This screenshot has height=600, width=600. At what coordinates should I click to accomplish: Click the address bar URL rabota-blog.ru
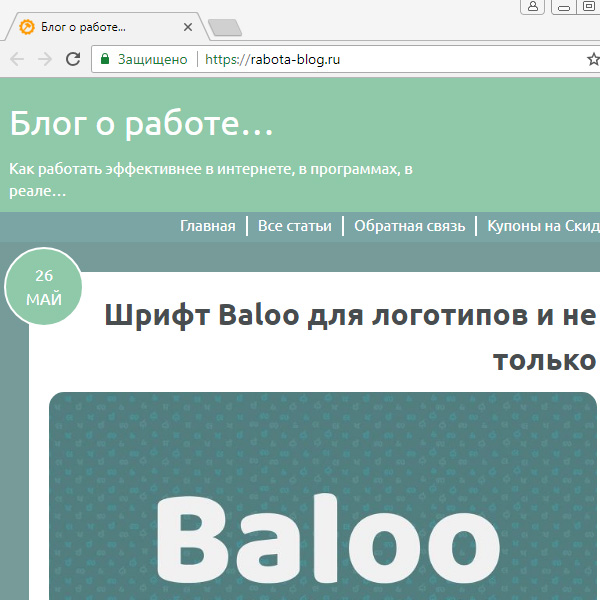272,59
